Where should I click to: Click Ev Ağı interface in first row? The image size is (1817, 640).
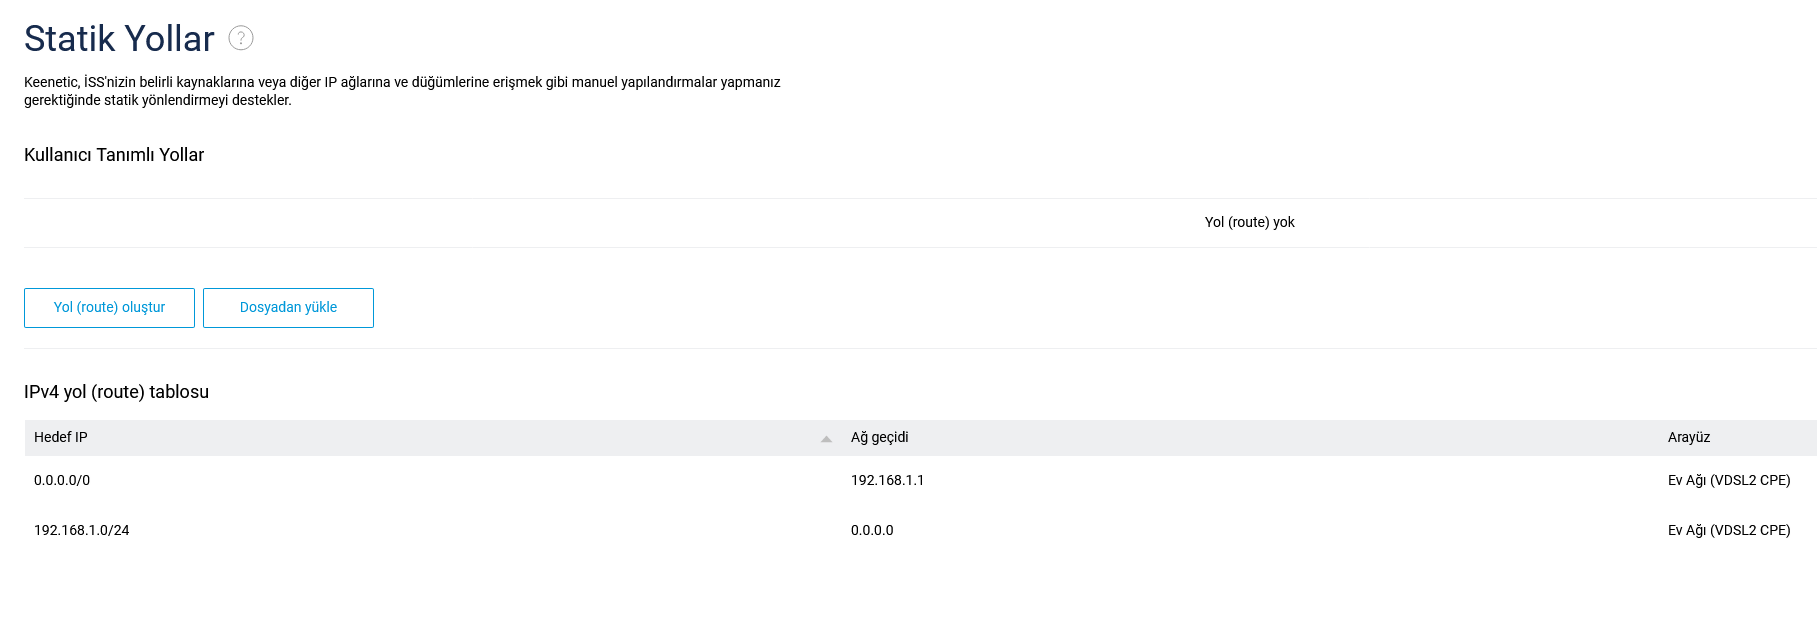(1729, 480)
